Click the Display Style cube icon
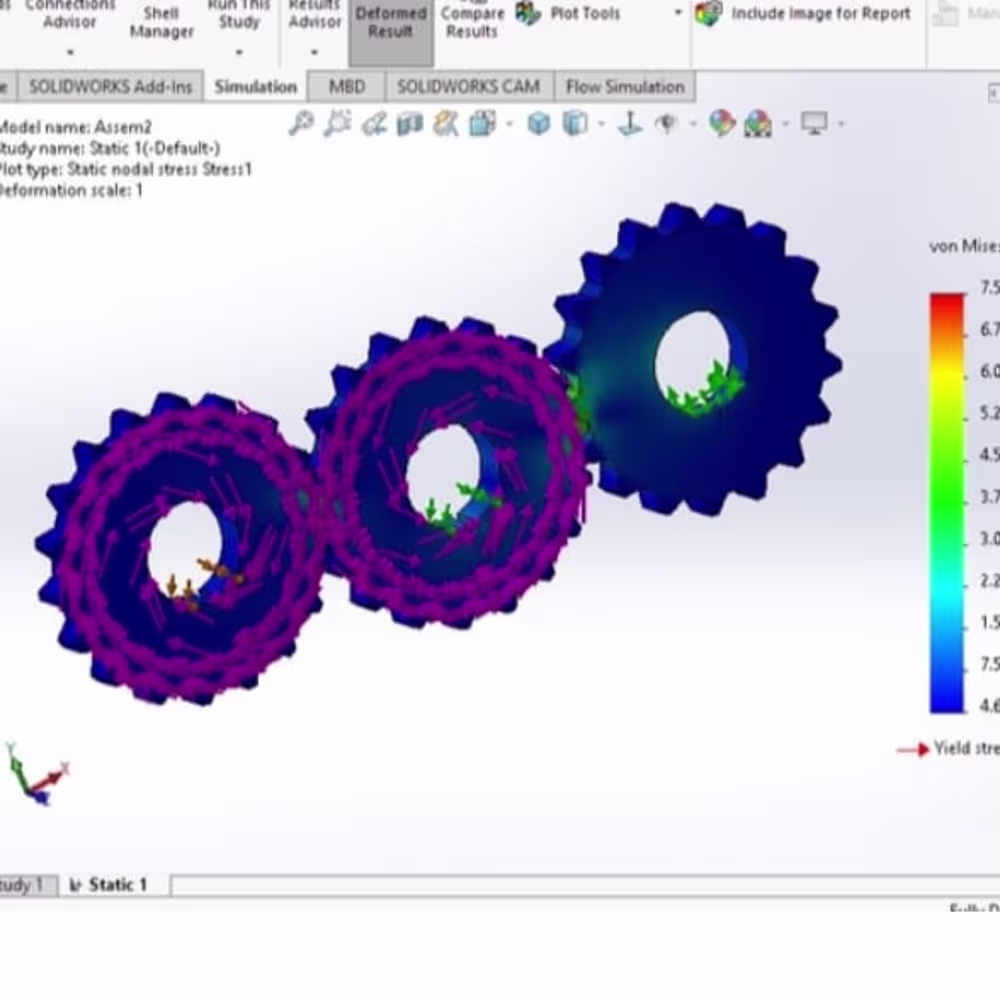 [539, 123]
